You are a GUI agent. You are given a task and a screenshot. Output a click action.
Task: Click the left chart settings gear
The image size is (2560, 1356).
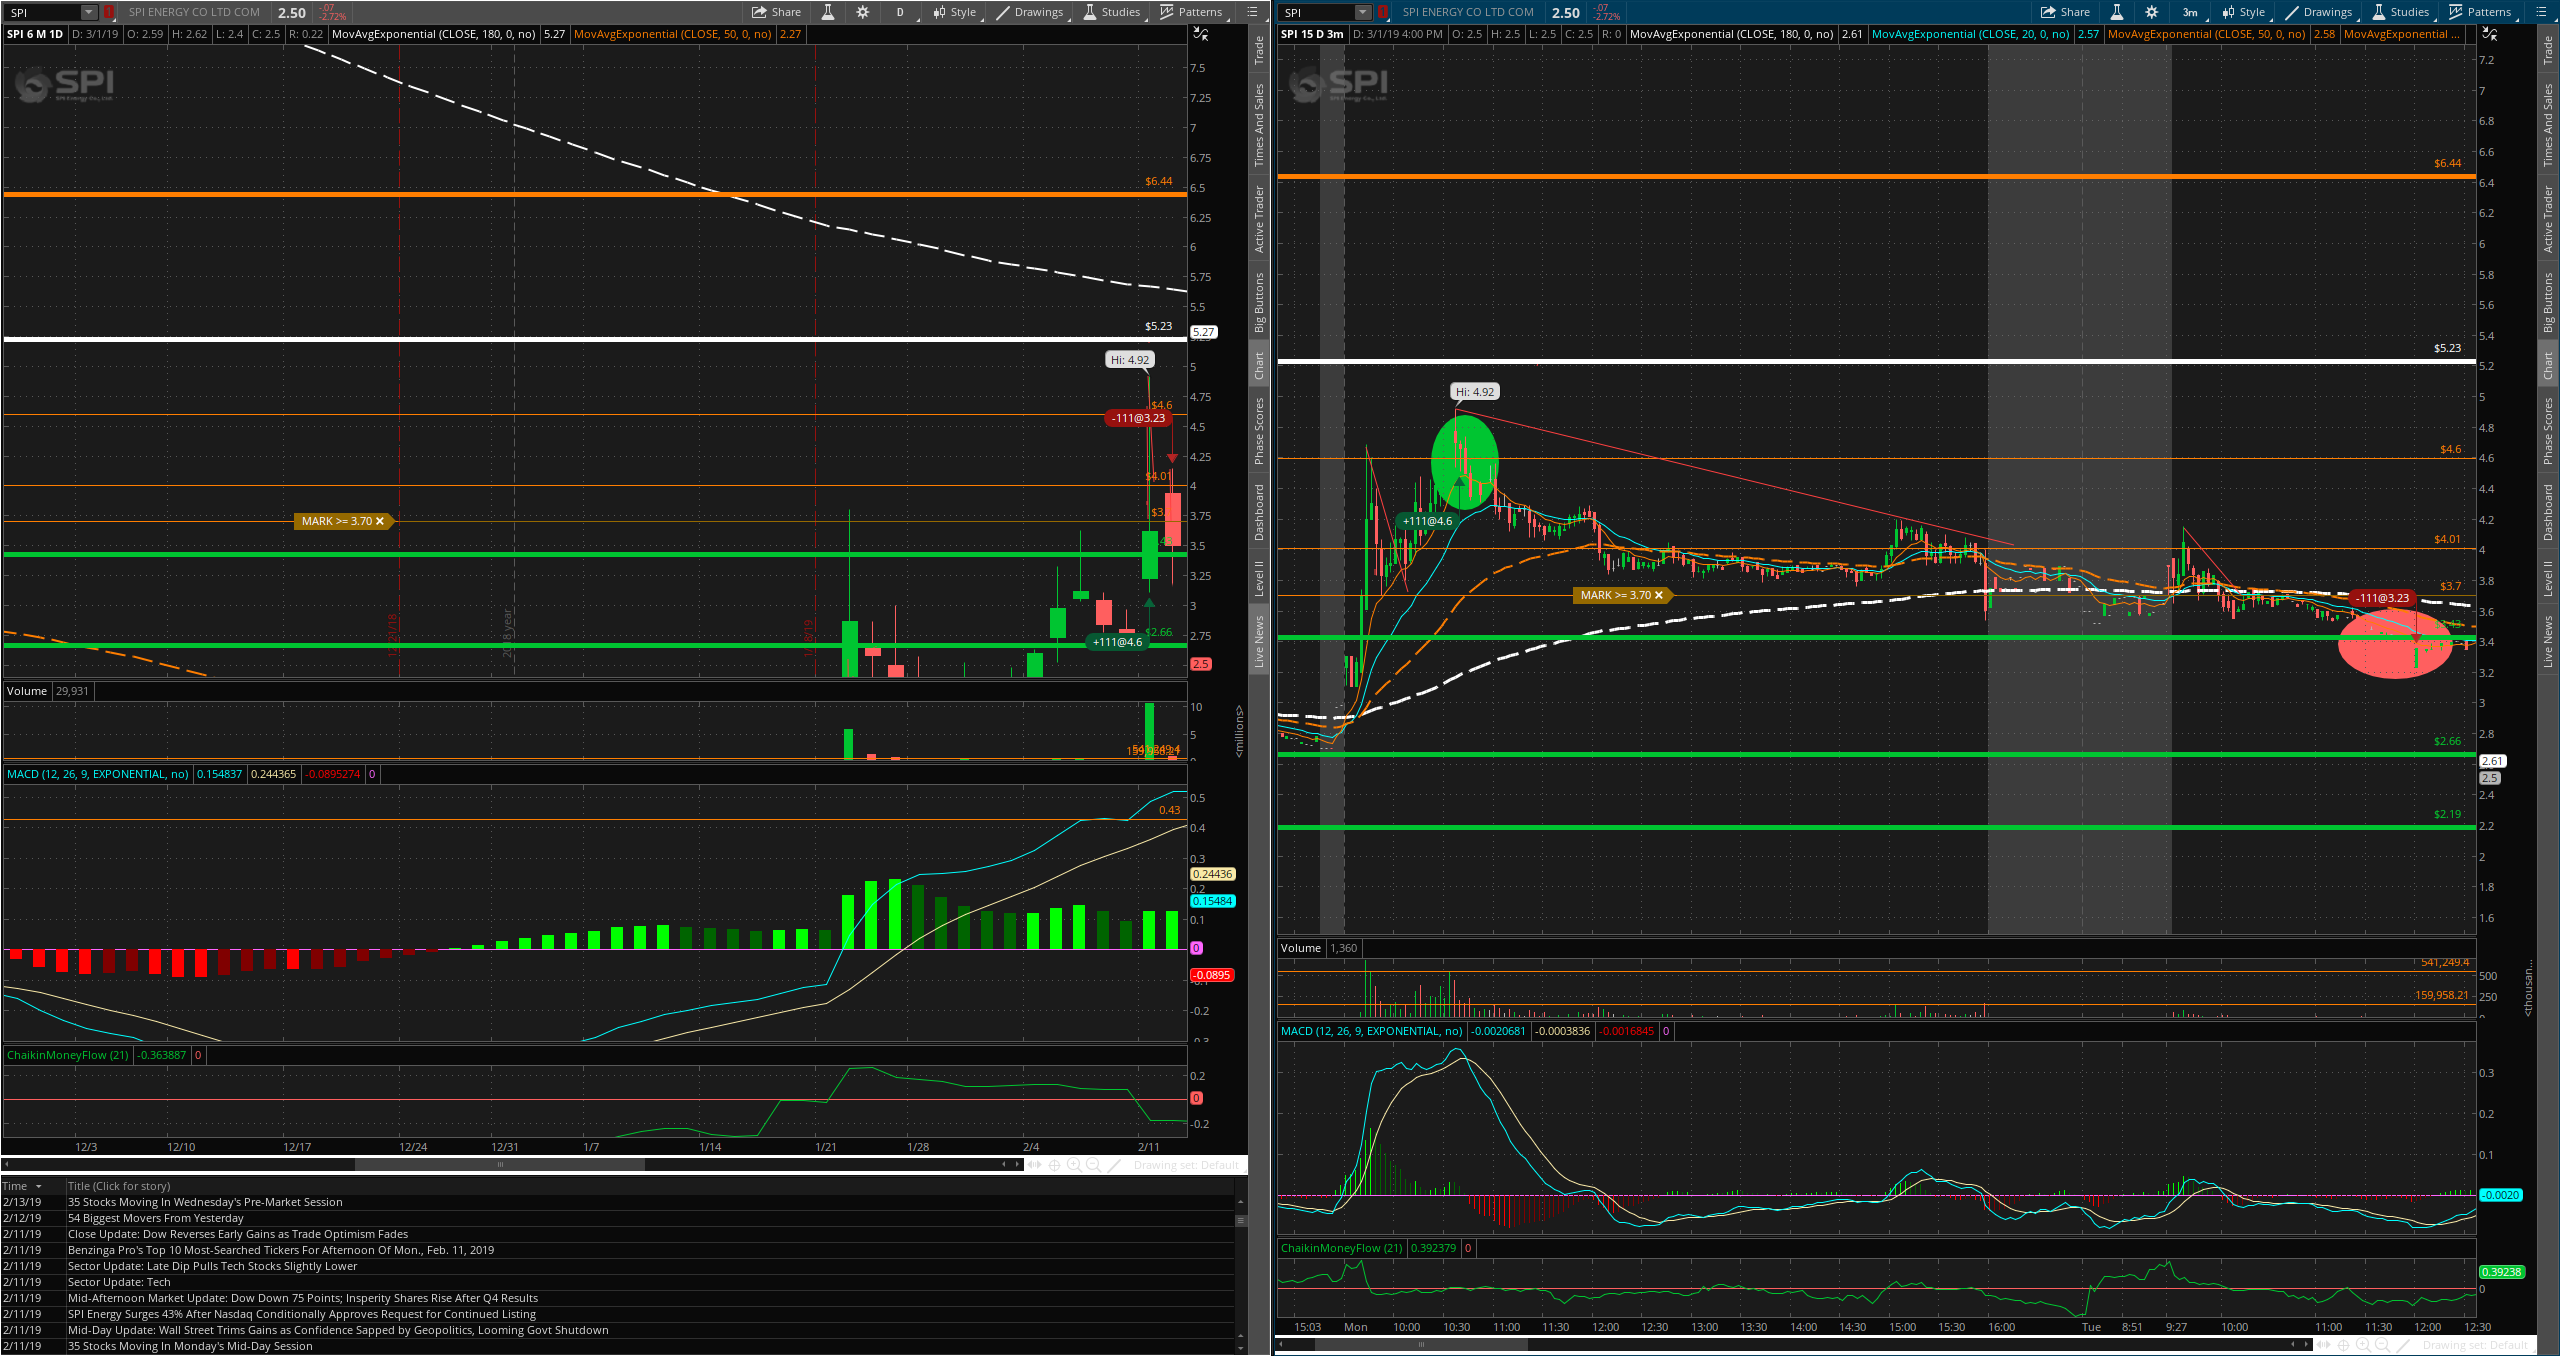click(862, 12)
